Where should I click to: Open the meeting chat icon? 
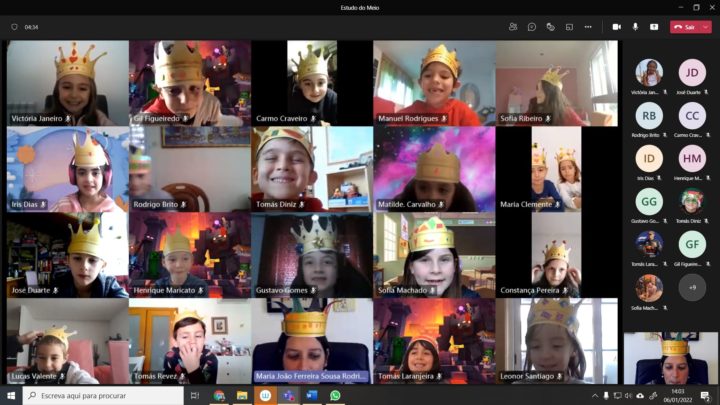(x=532, y=27)
